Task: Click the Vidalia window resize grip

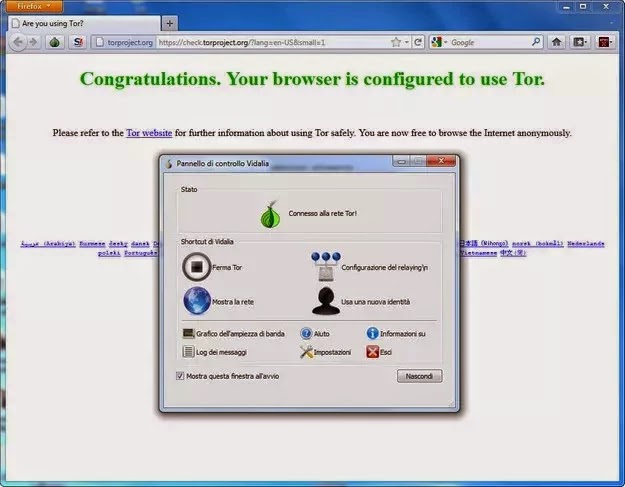Action: (x=451, y=403)
